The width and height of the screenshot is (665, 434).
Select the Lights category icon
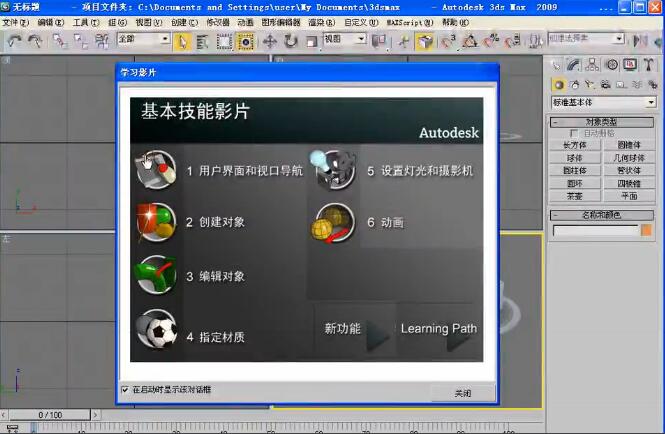[x=590, y=85]
